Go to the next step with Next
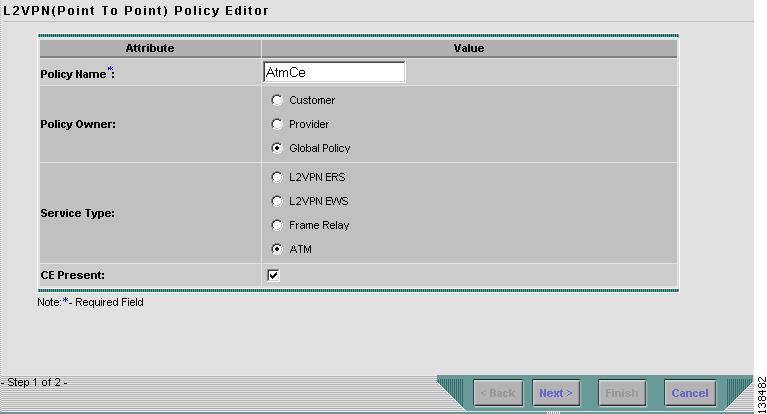 556,393
